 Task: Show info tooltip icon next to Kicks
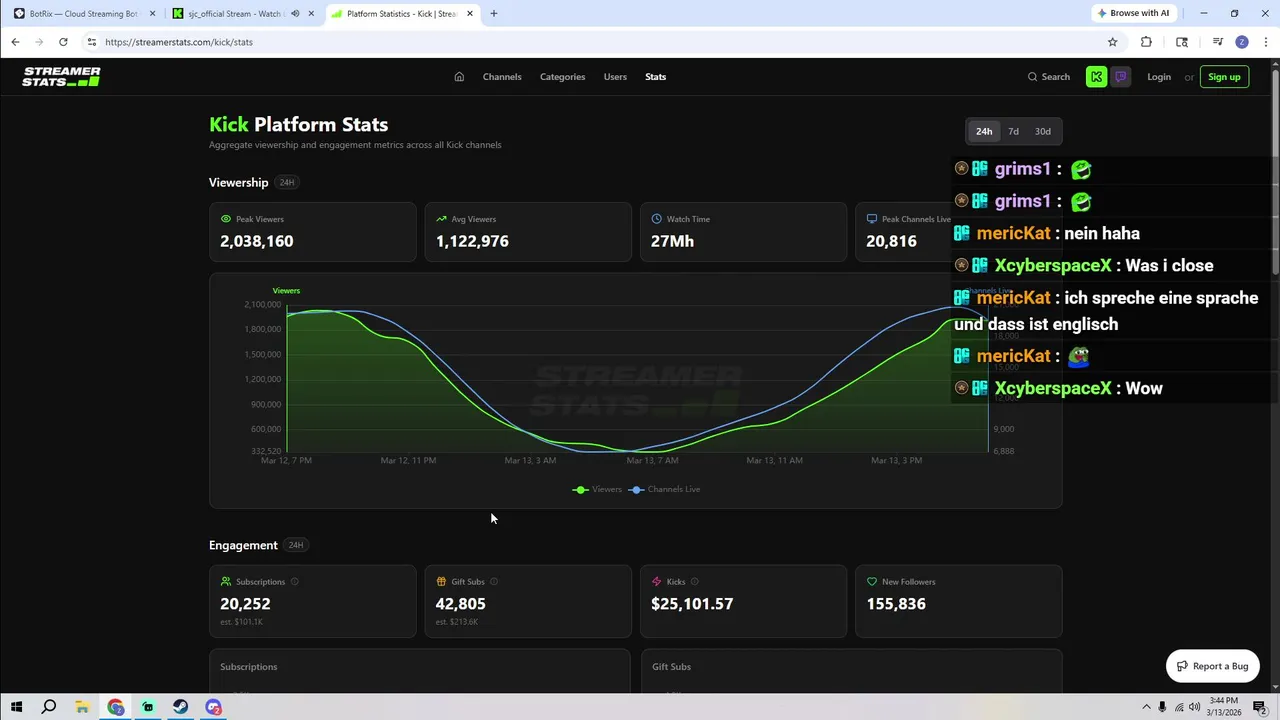695,582
